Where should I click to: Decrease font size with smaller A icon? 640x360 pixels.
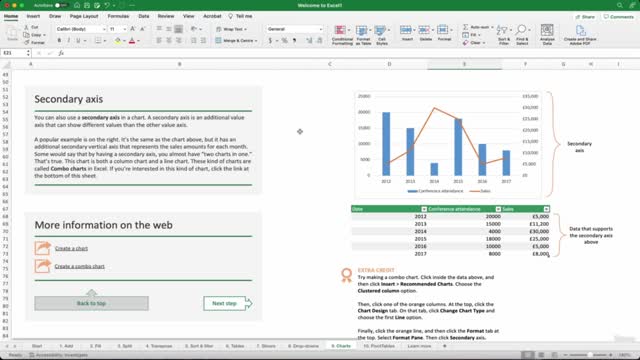142,29
